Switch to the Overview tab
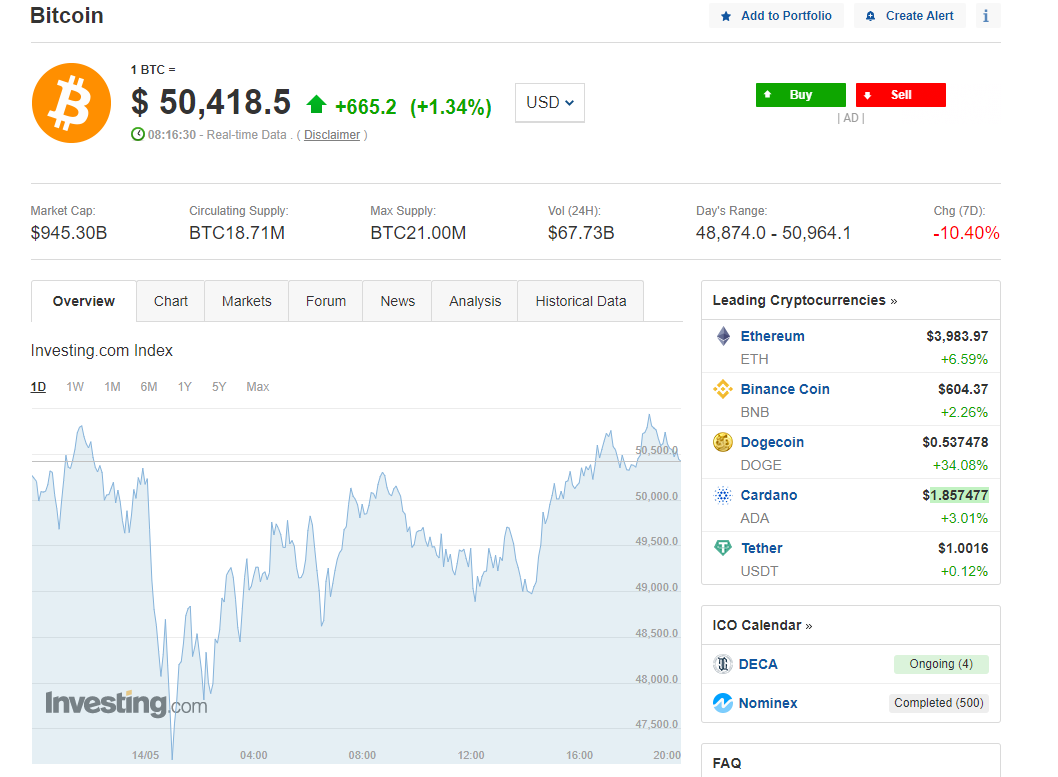1058x777 pixels. 84,301
